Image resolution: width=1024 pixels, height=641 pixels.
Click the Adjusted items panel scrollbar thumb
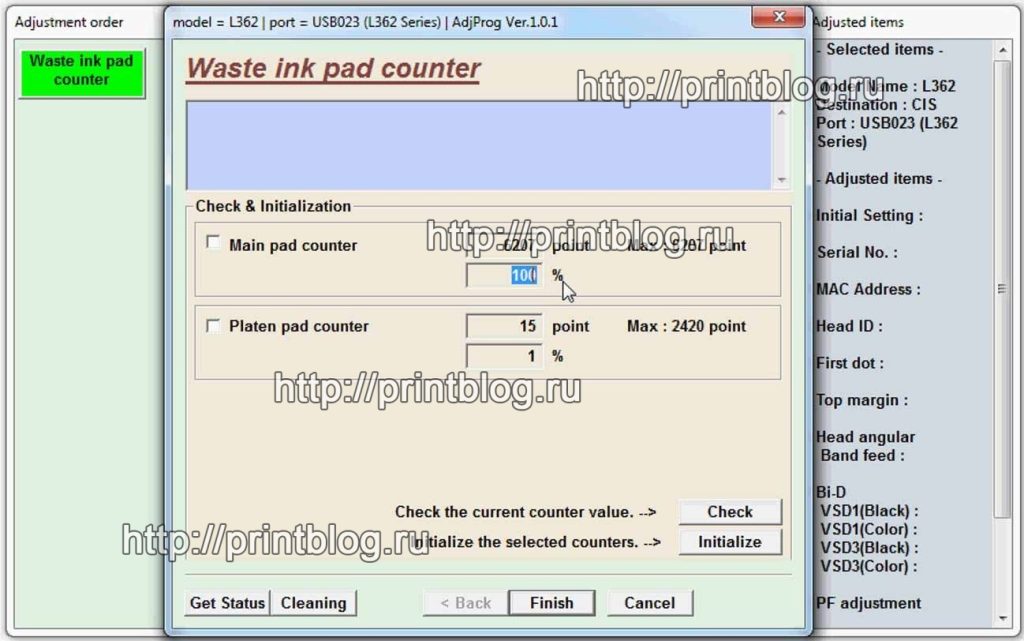click(x=1001, y=290)
